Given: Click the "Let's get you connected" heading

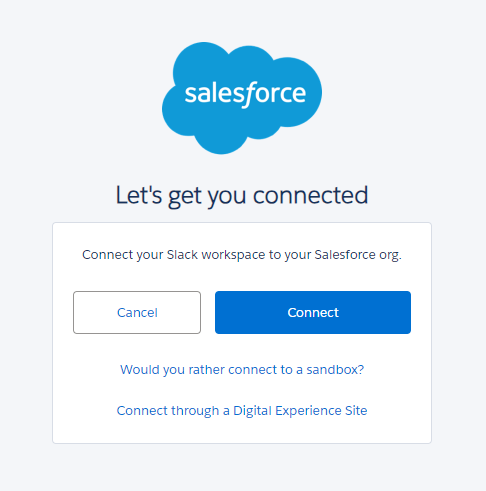Looking at the screenshot, I should pos(242,196).
